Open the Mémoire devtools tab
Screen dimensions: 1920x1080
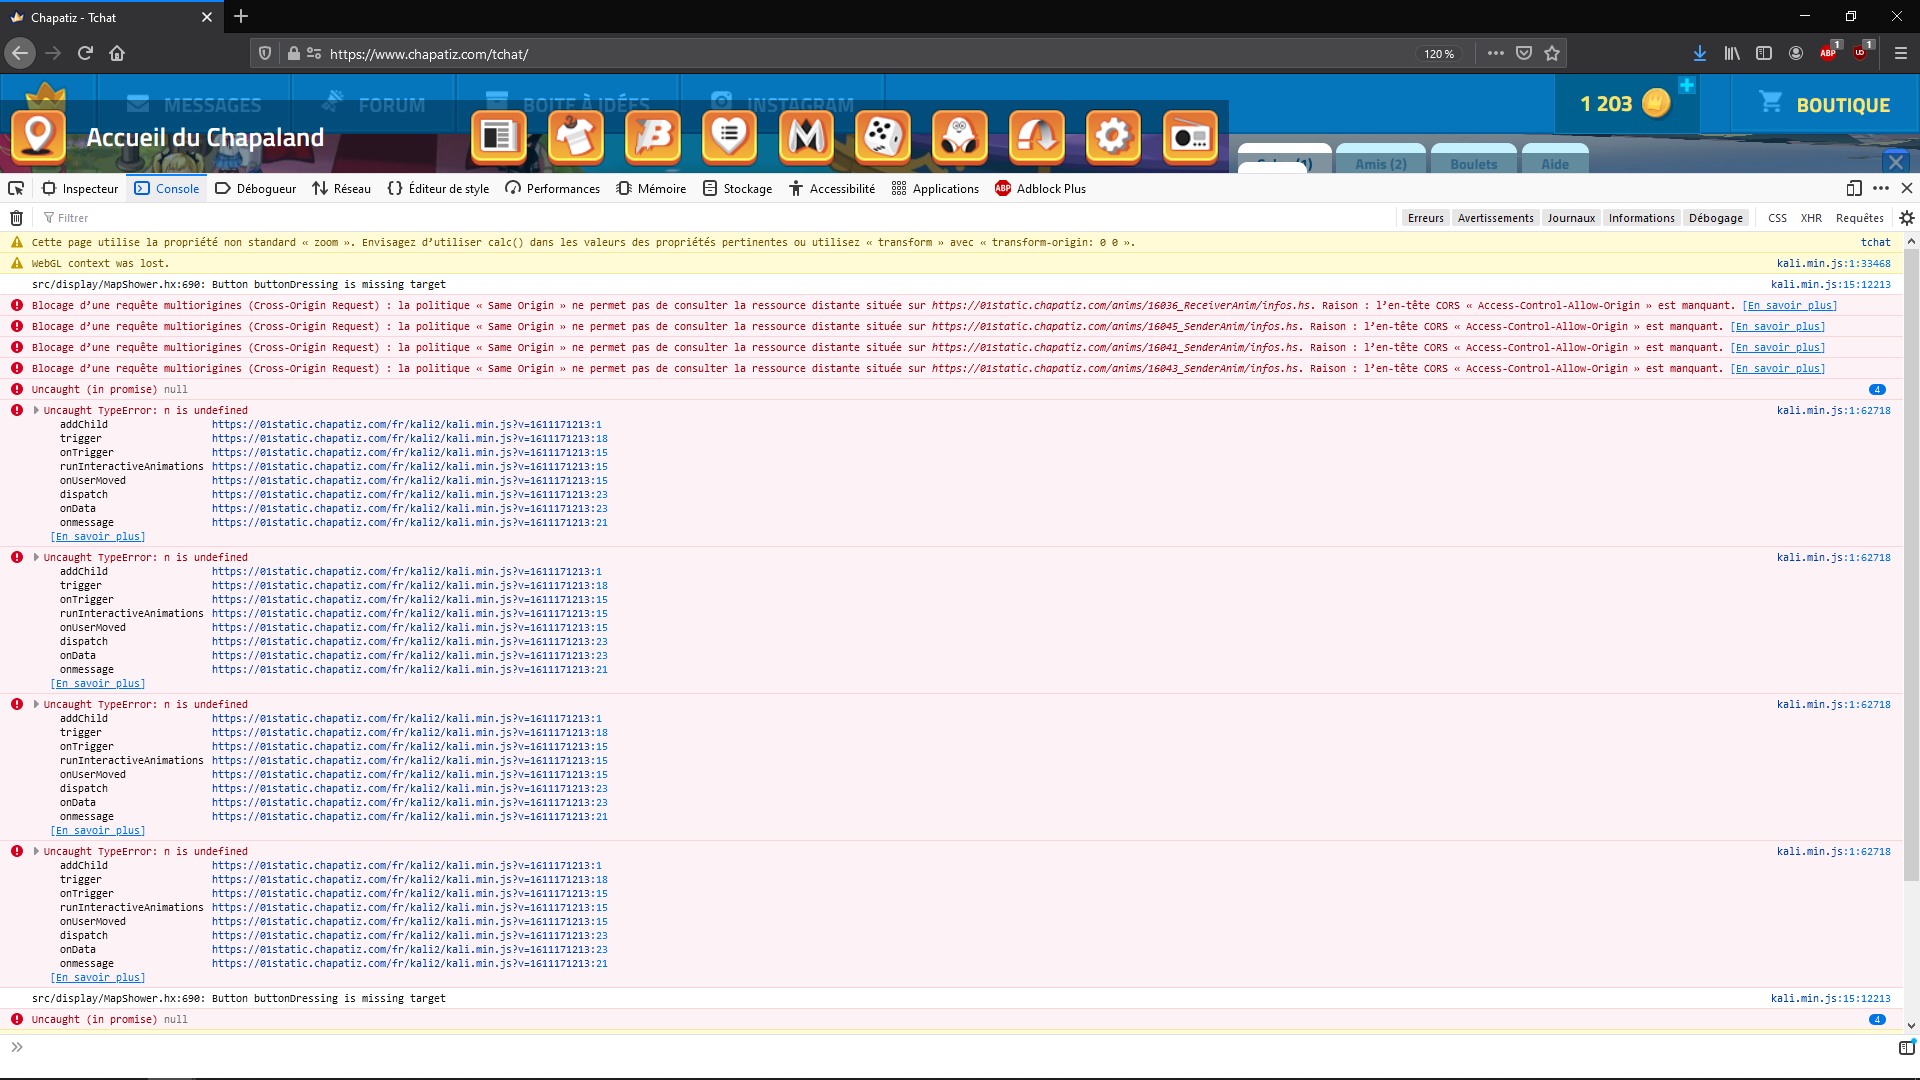pos(651,188)
